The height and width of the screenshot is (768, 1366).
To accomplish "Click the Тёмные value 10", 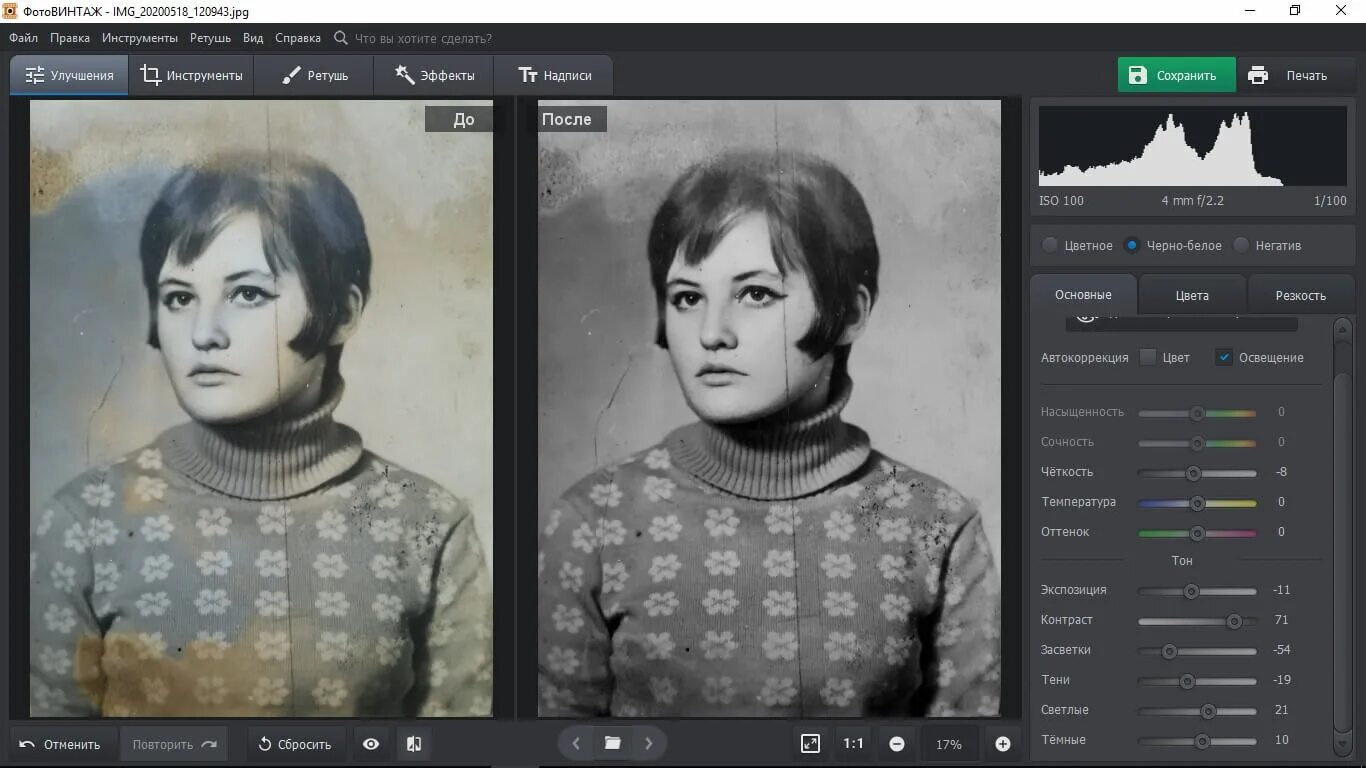I will pyautogui.click(x=1281, y=740).
